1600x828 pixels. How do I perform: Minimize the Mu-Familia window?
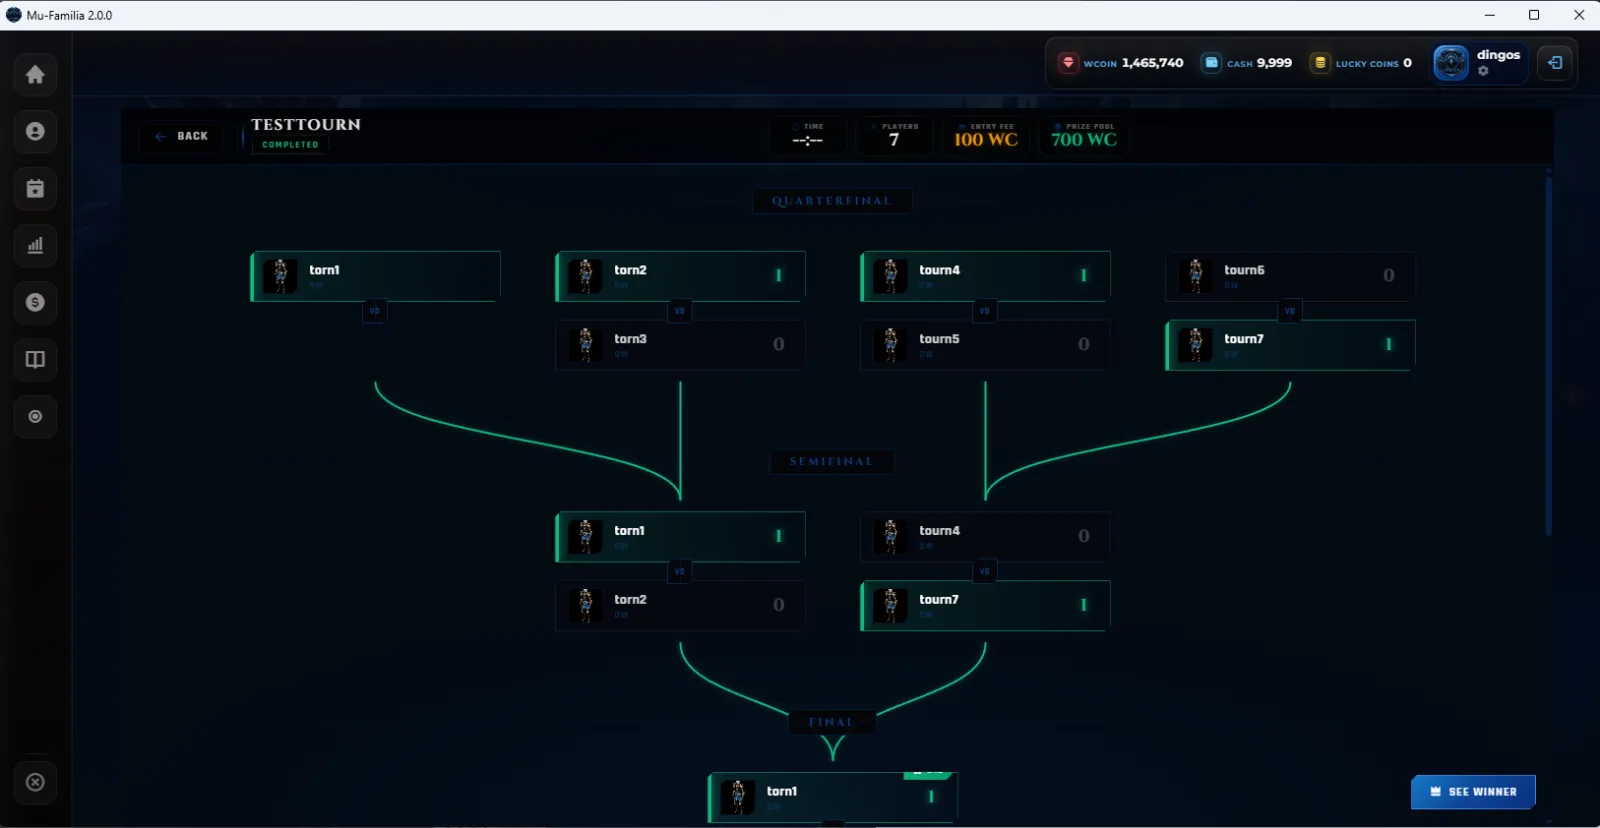tap(1489, 15)
